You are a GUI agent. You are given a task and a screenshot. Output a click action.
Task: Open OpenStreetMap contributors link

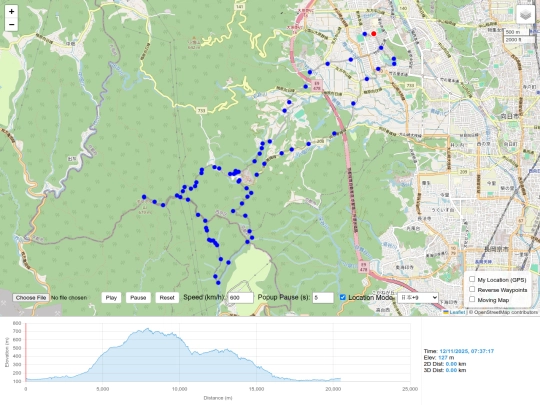(x=506, y=312)
